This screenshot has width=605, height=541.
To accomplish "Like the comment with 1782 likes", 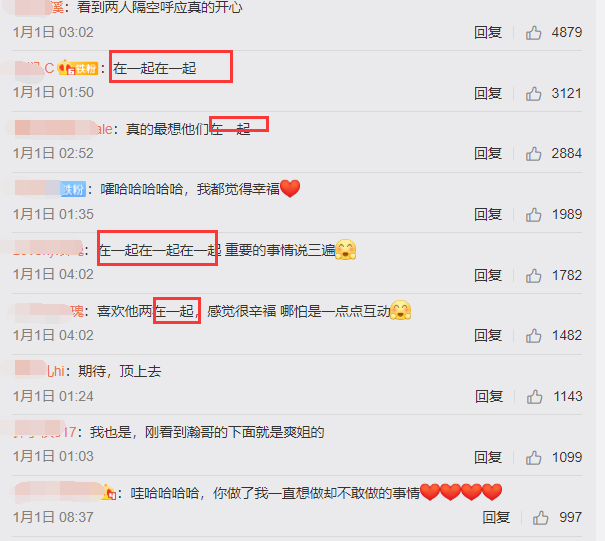I will (533, 276).
